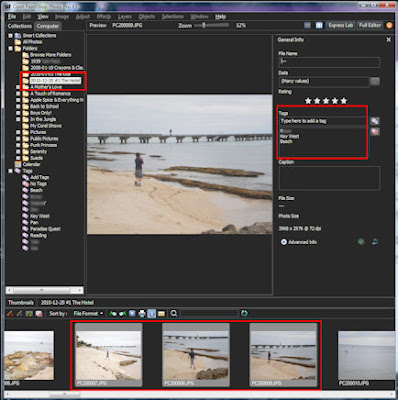This screenshot has width=398, height=400.
Task: Select All Photos in tree
Action: (x=32, y=42)
